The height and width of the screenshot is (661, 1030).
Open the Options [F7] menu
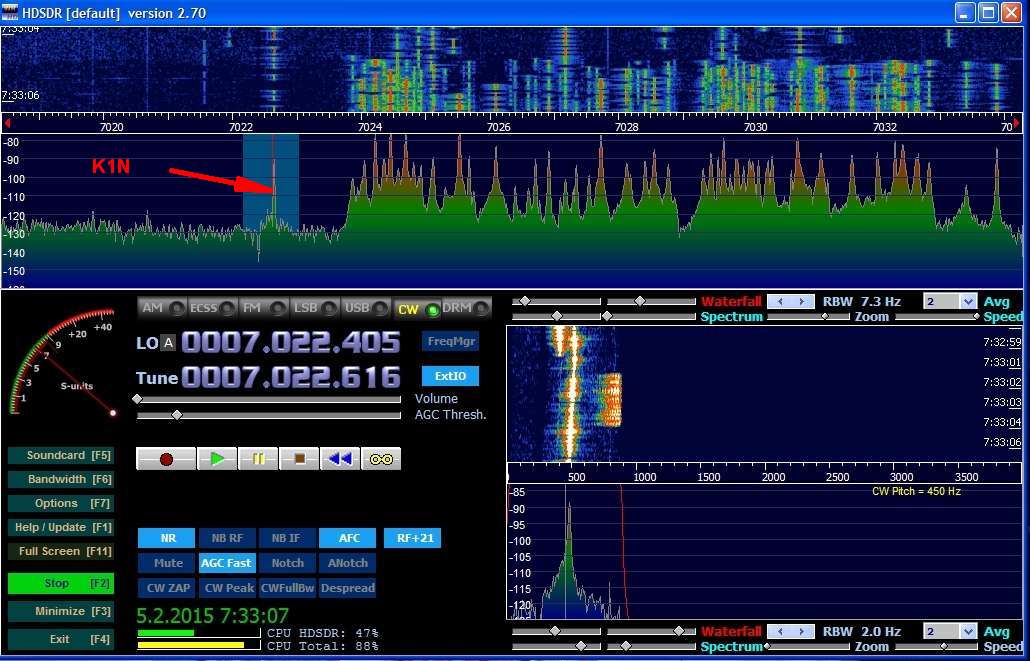click(x=60, y=503)
